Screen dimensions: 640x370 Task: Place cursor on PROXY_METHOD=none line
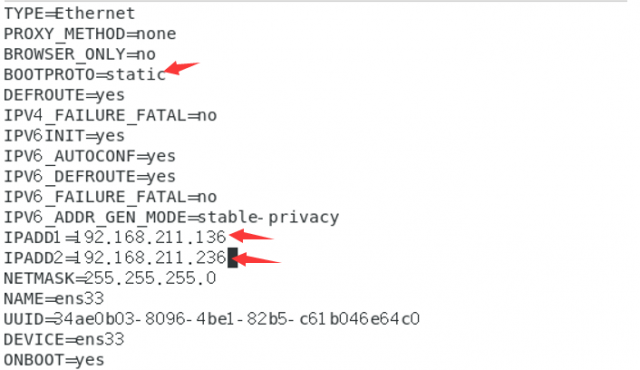tap(90, 34)
